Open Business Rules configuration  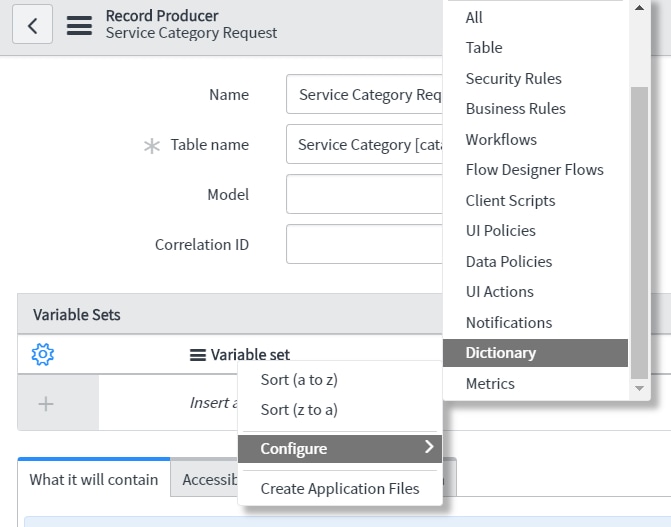pos(516,109)
